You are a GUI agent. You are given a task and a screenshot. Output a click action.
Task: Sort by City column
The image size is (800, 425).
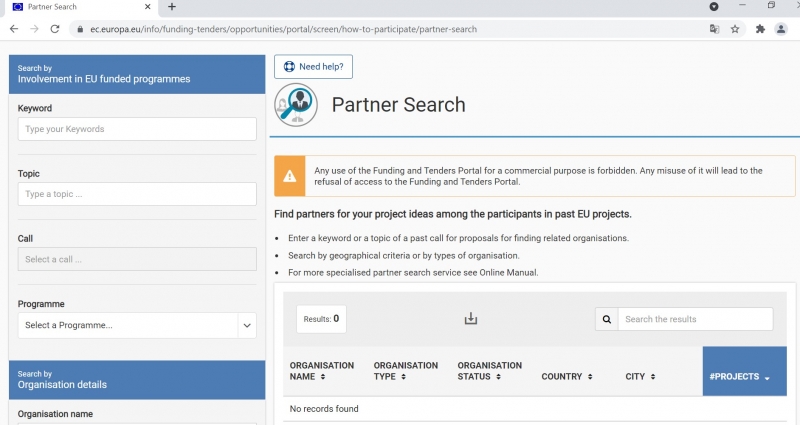(x=640, y=377)
